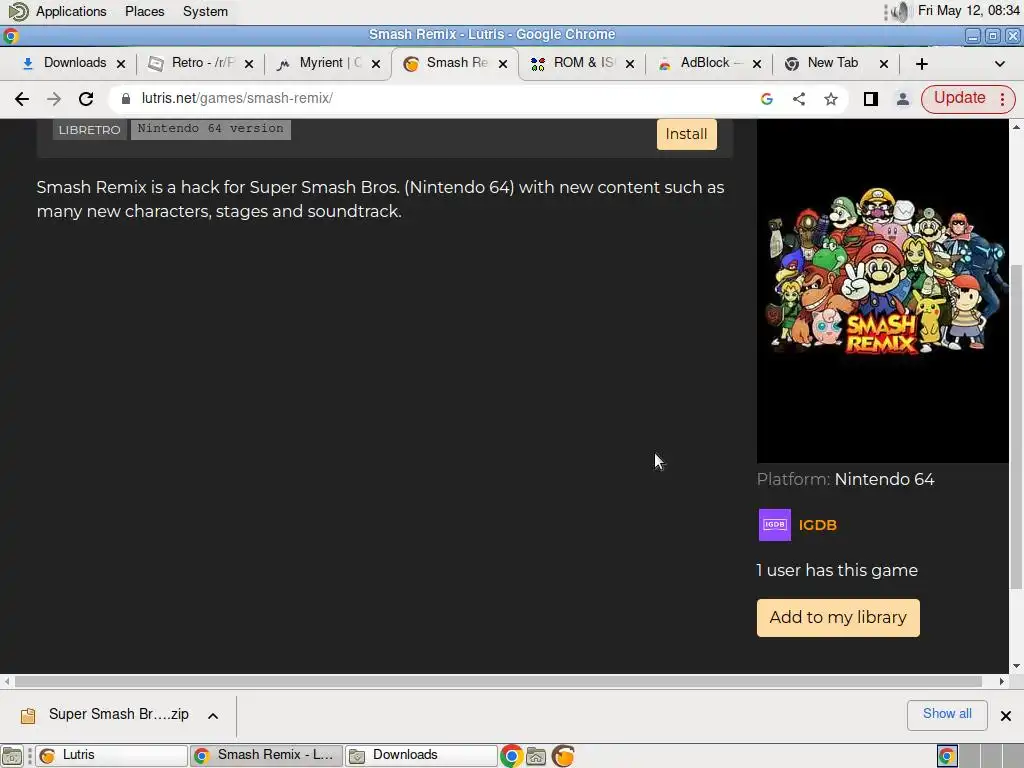Click the browser forward arrow

point(54,99)
